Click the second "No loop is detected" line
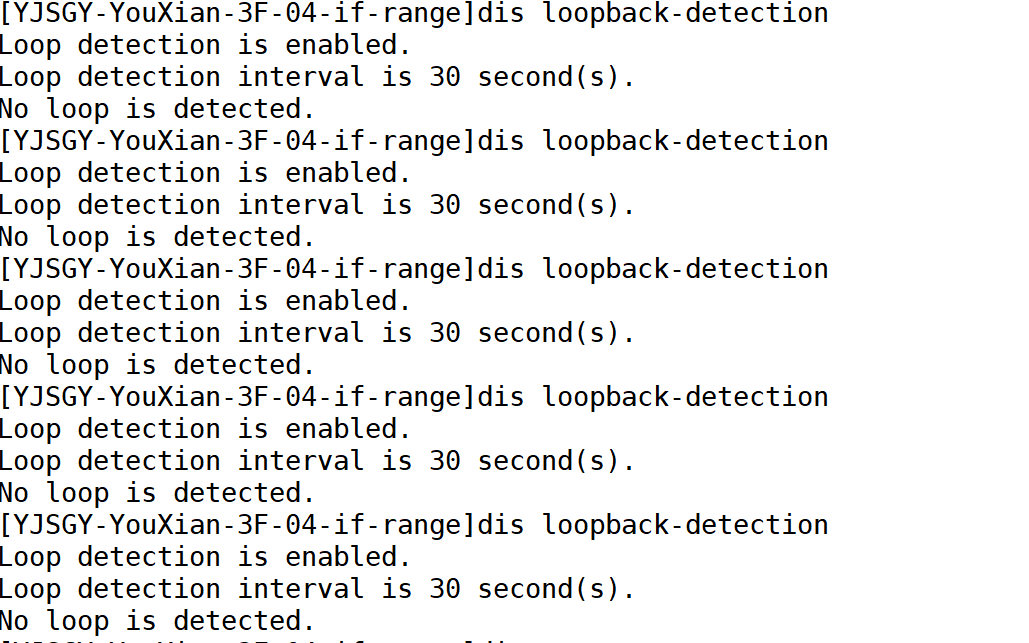The height and width of the screenshot is (643, 1029). coord(157,237)
